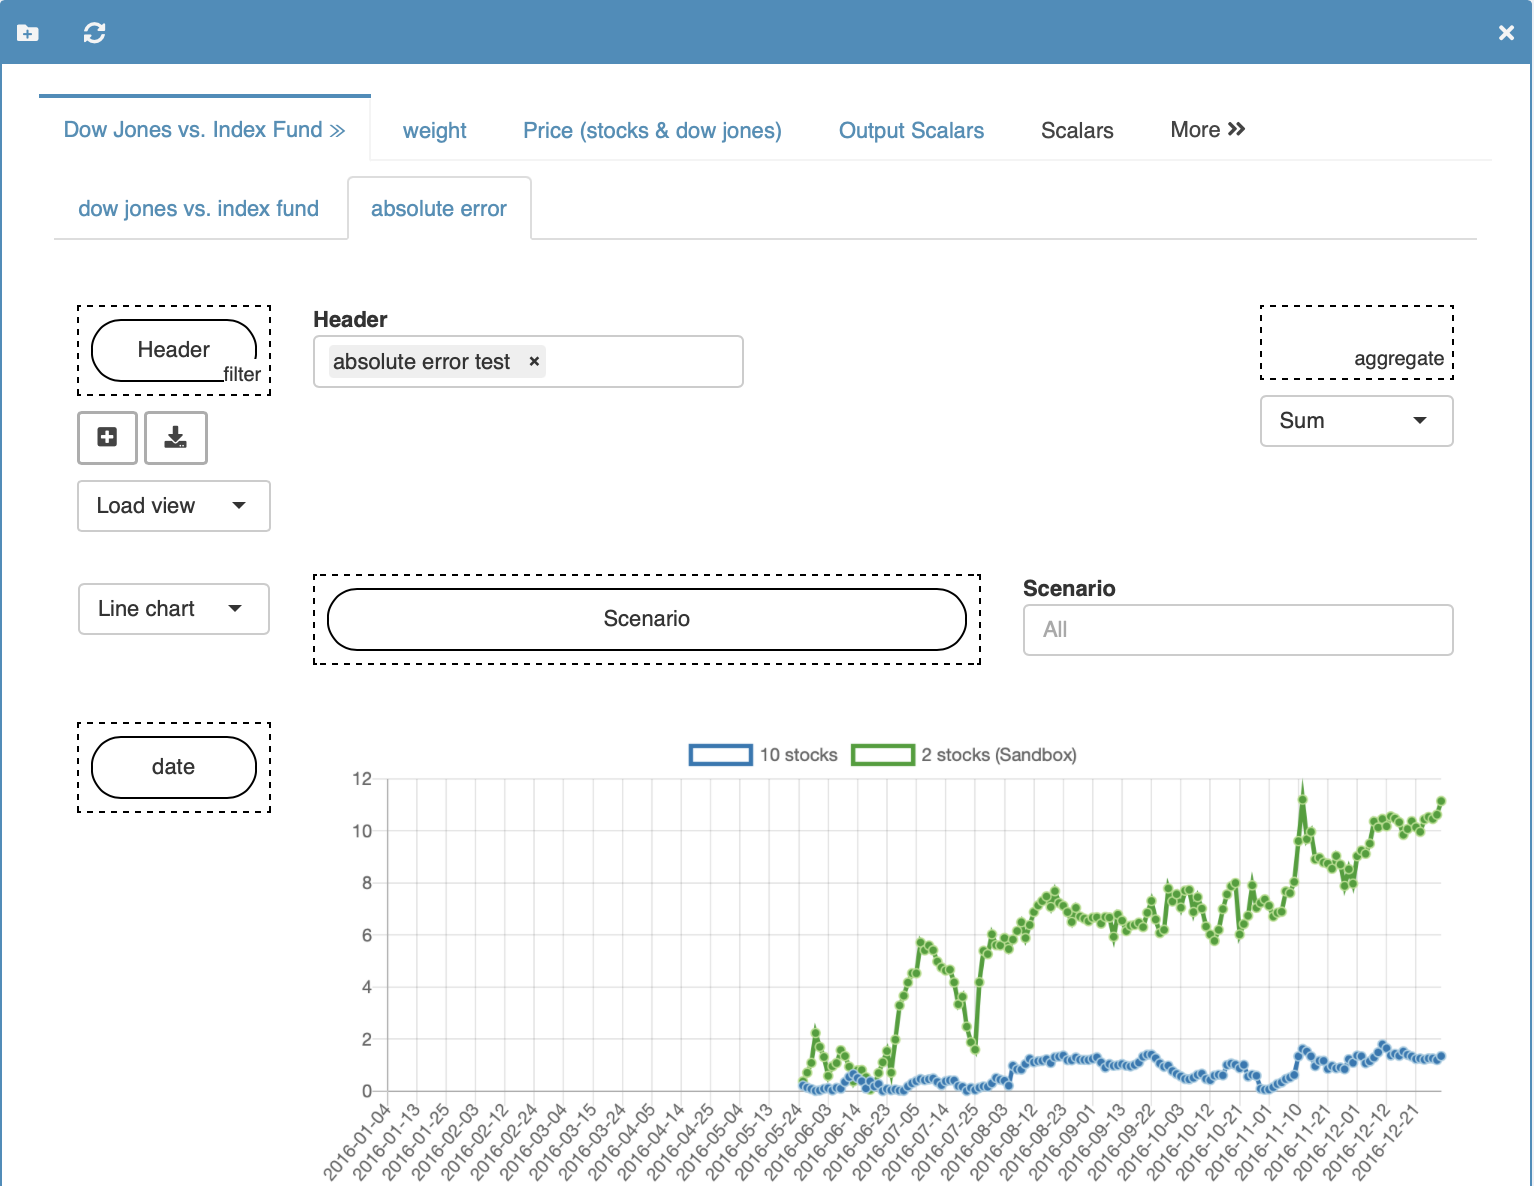Image resolution: width=1534 pixels, height=1186 pixels.
Task: Select the 'absolute error' sub-tab
Action: tap(439, 208)
